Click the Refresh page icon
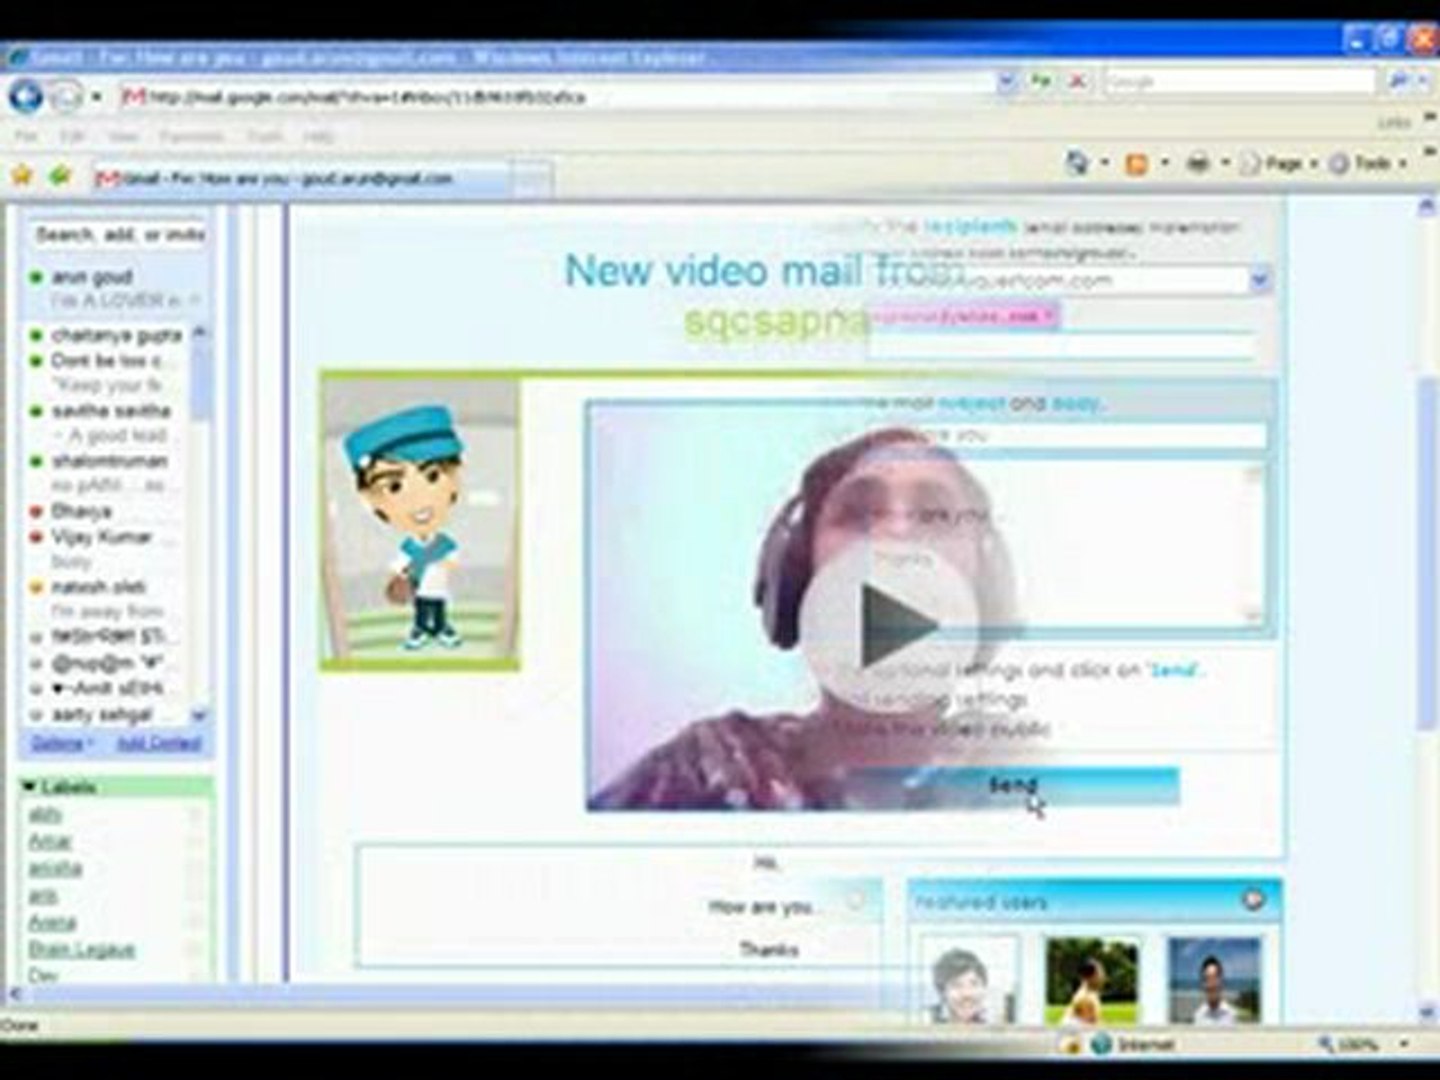Image resolution: width=1440 pixels, height=1080 pixels. (x=1041, y=81)
